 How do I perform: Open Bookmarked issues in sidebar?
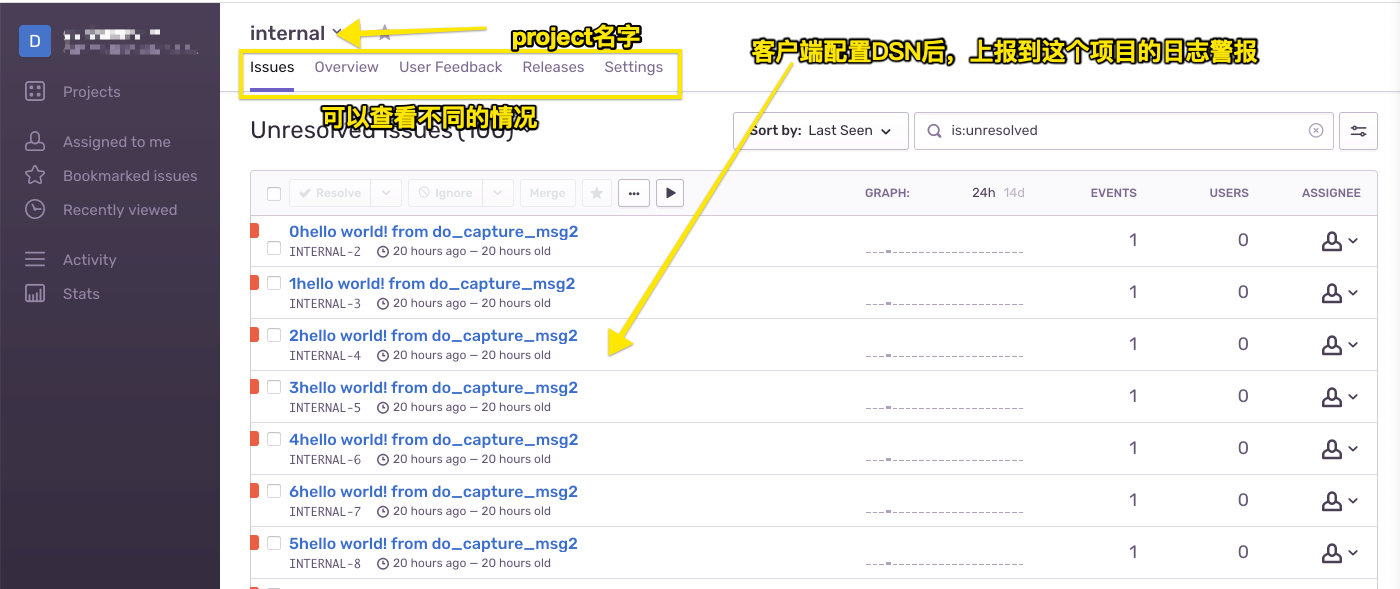(x=130, y=176)
